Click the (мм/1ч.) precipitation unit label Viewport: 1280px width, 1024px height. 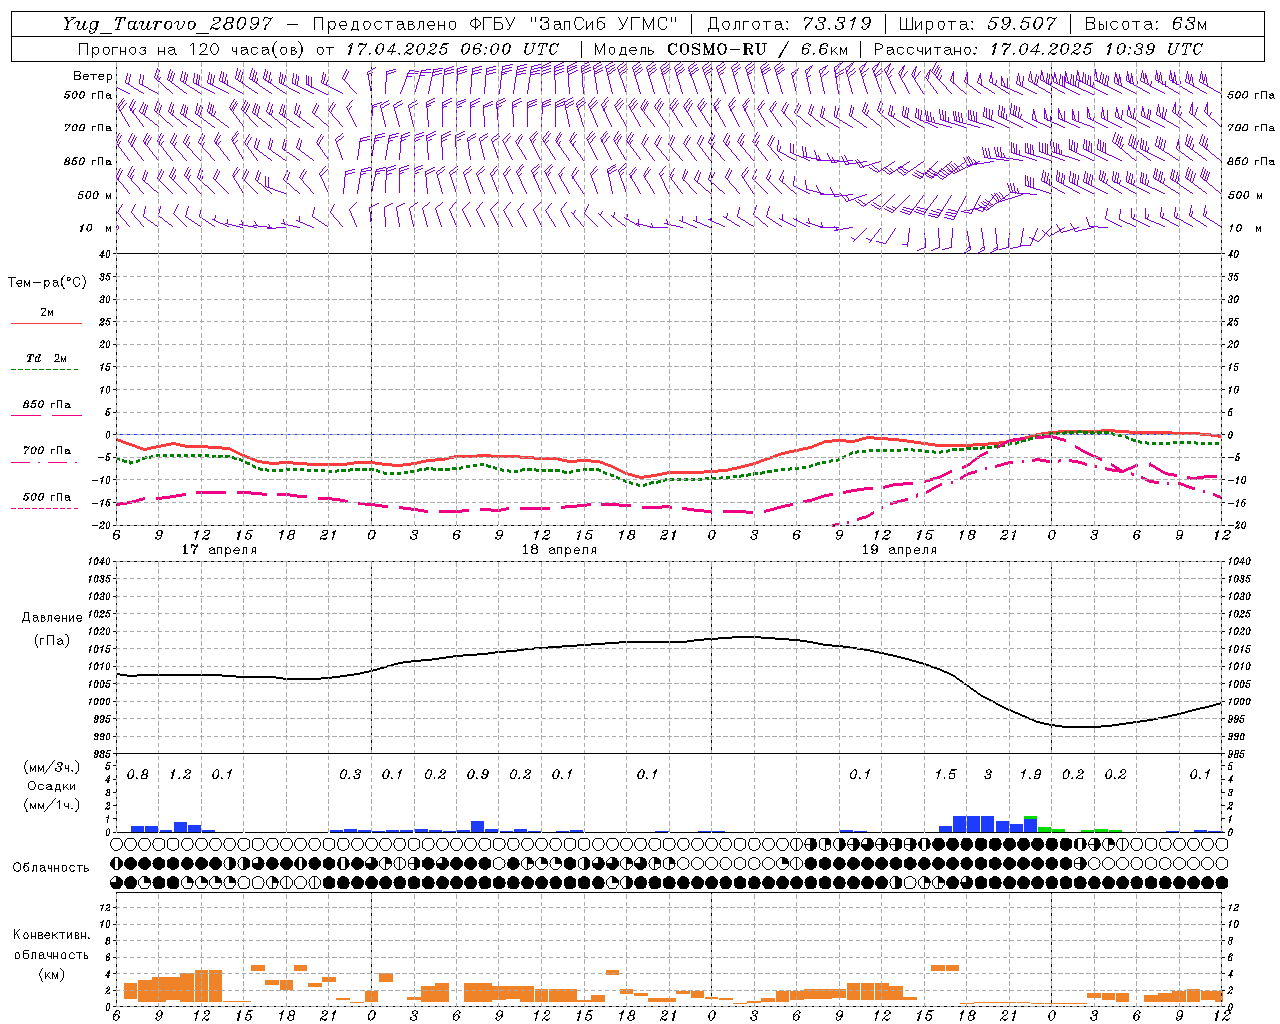pos(51,805)
